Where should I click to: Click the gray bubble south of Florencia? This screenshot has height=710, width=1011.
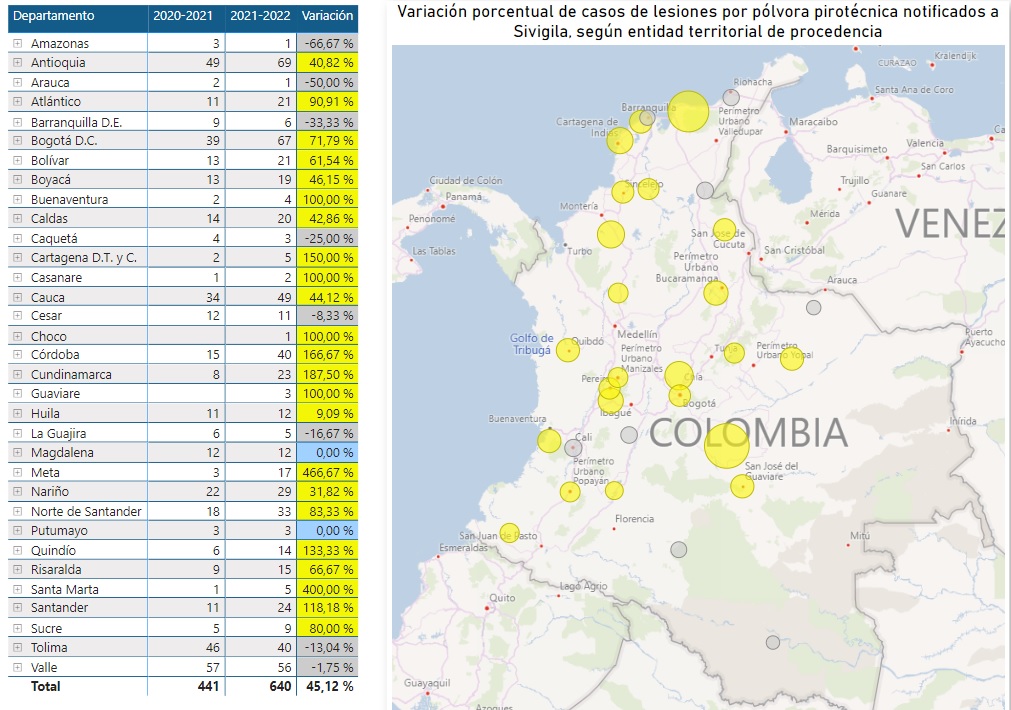coord(679,549)
